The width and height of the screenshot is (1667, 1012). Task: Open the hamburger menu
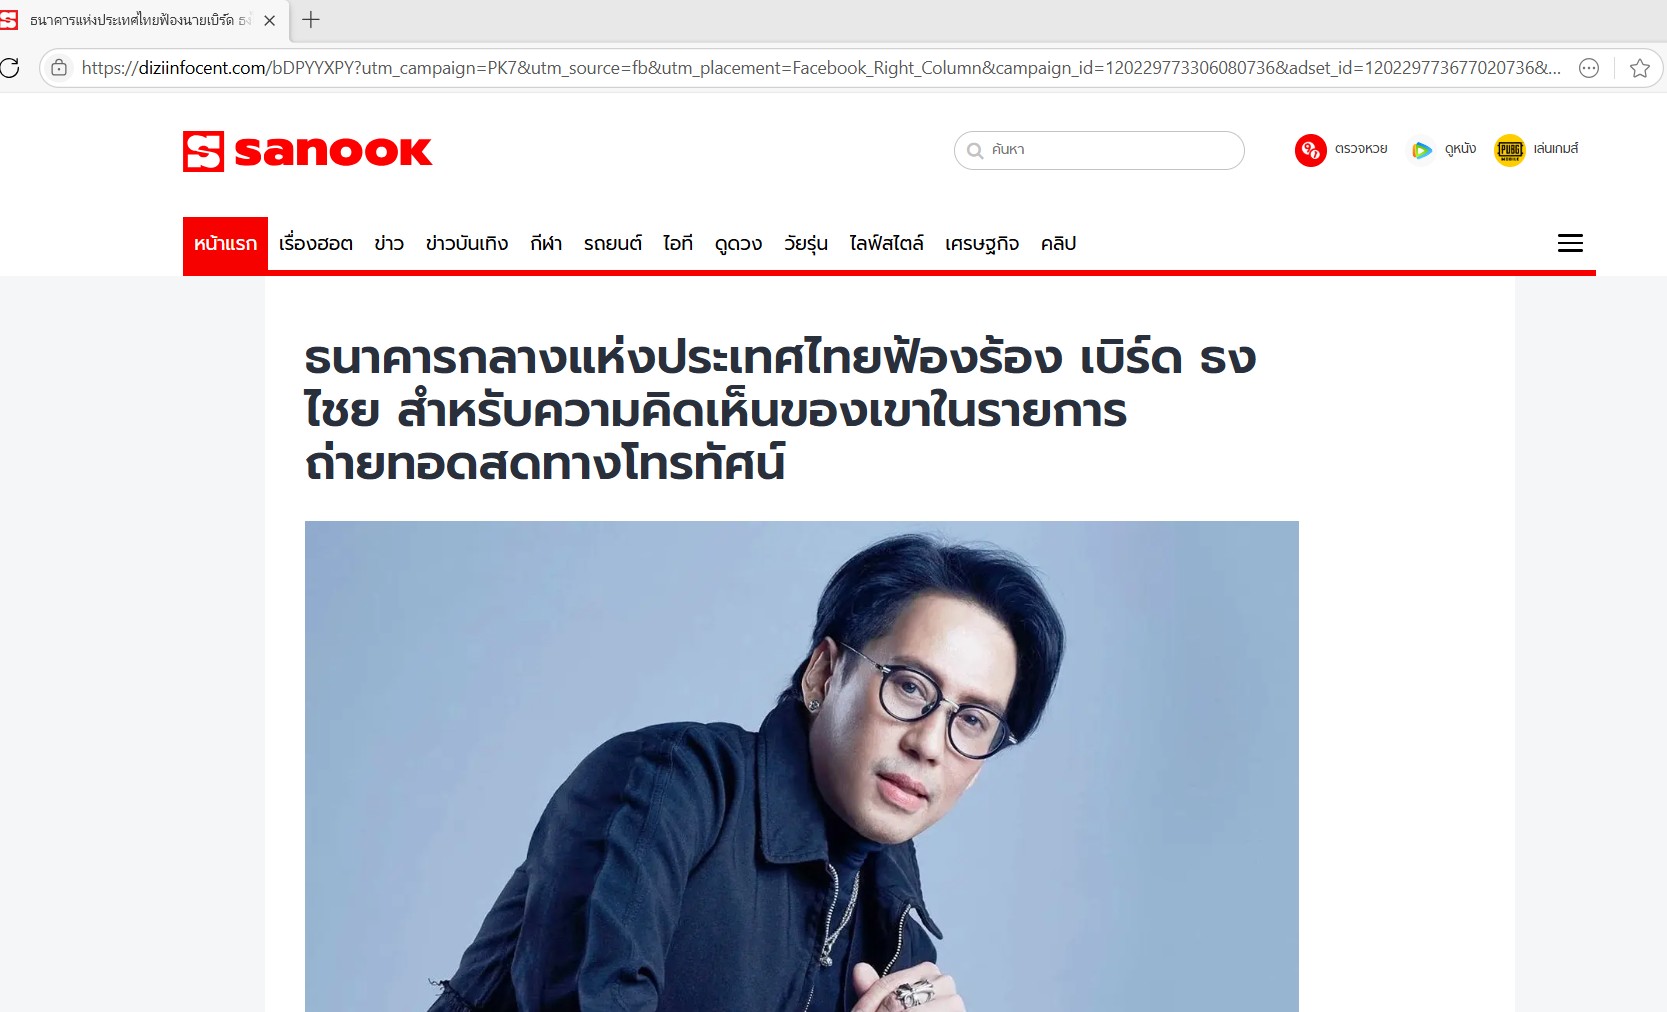tap(1570, 243)
